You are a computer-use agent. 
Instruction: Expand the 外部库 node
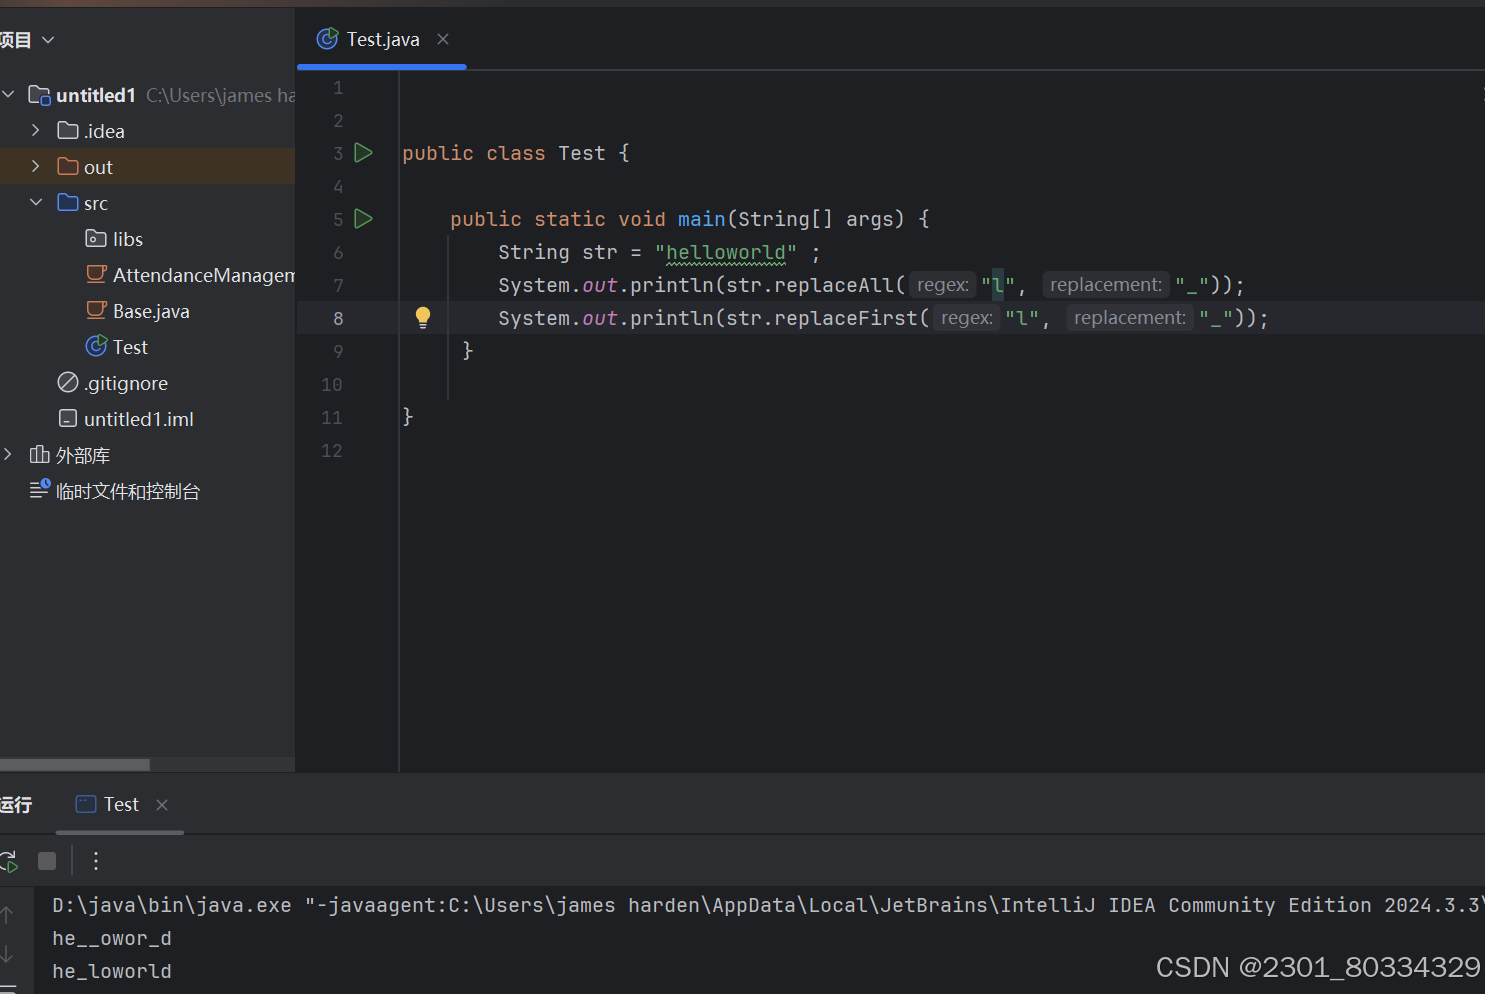(x=8, y=455)
